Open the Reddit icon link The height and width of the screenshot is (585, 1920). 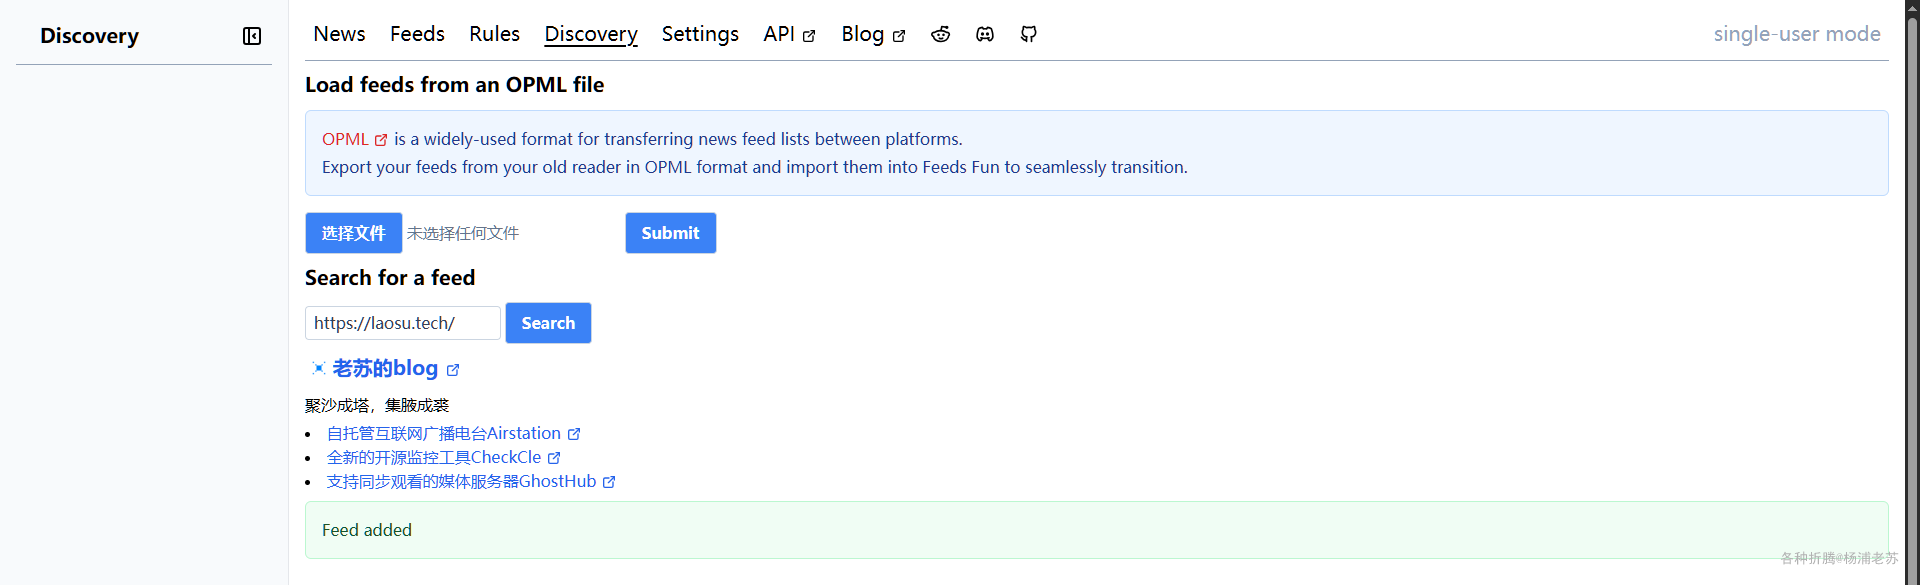940,34
